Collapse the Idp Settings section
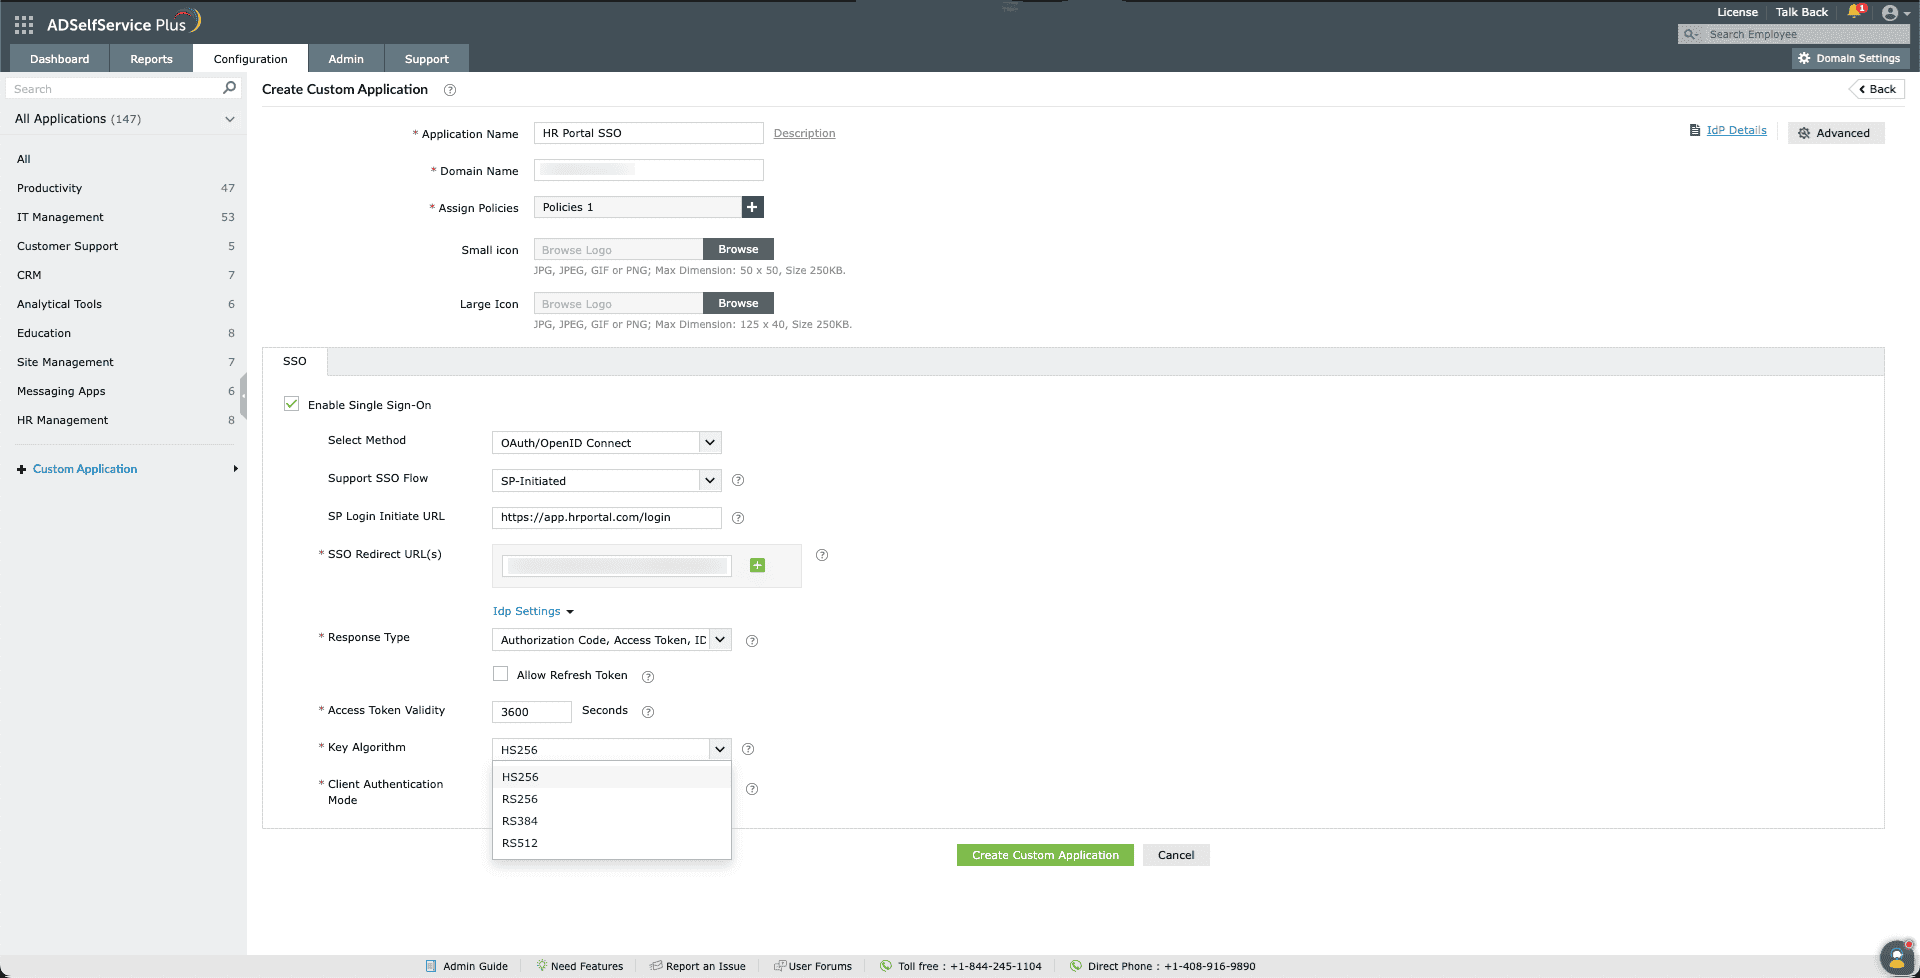Image resolution: width=1920 pixels, height=978 pixels. pyautogui.click(x=570, y=611)
